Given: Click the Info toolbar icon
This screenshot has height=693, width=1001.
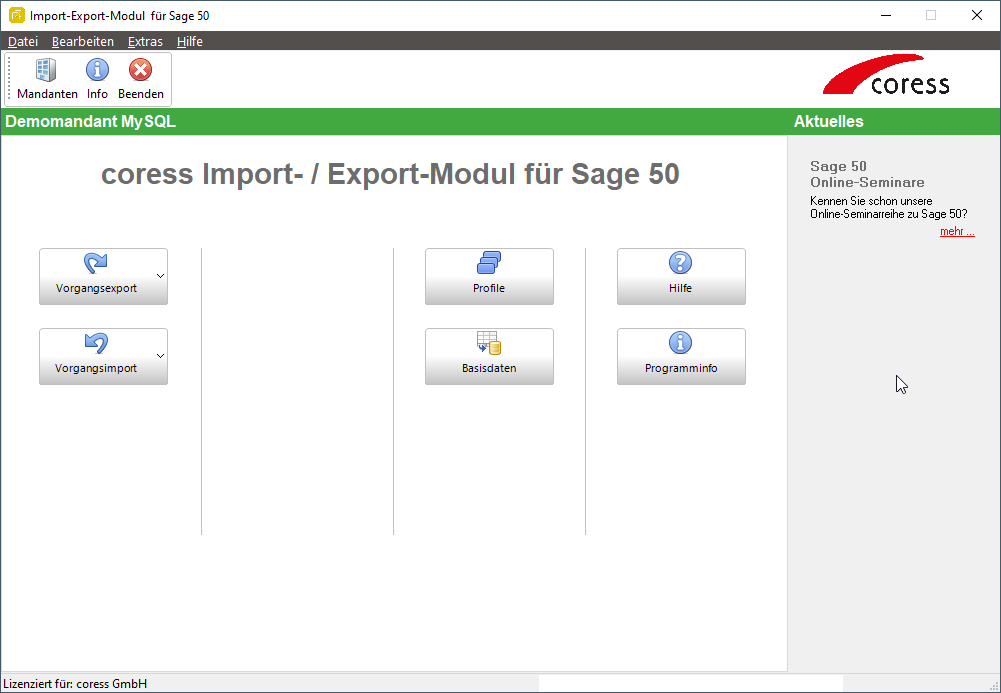Looking at the screenshot, I should (97, 79).
